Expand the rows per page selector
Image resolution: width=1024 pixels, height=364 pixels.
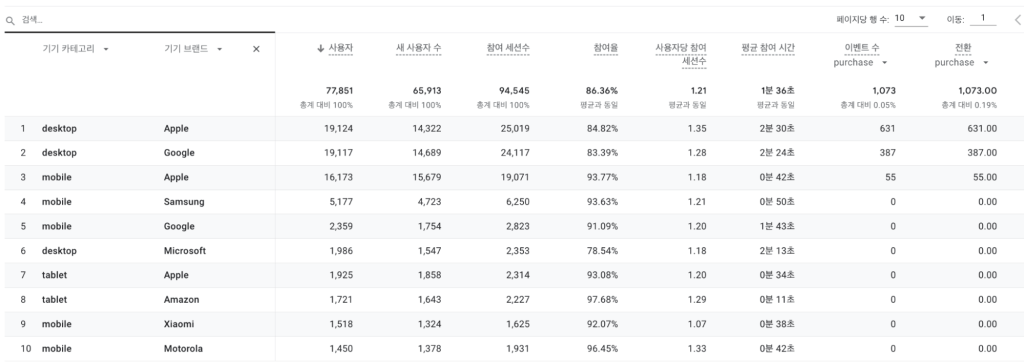click(x=910, y=18)
